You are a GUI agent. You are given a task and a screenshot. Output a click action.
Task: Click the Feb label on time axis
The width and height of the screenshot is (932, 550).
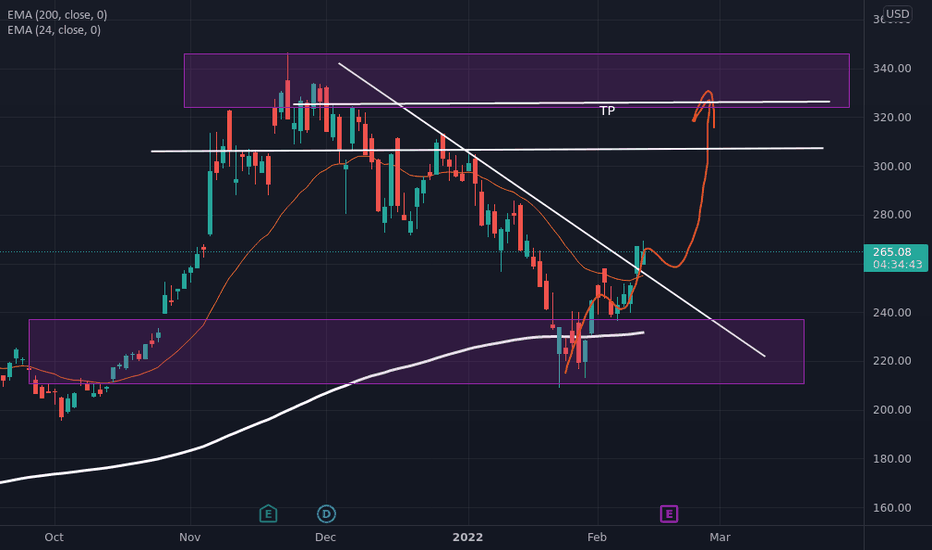(x=597, y=538)
